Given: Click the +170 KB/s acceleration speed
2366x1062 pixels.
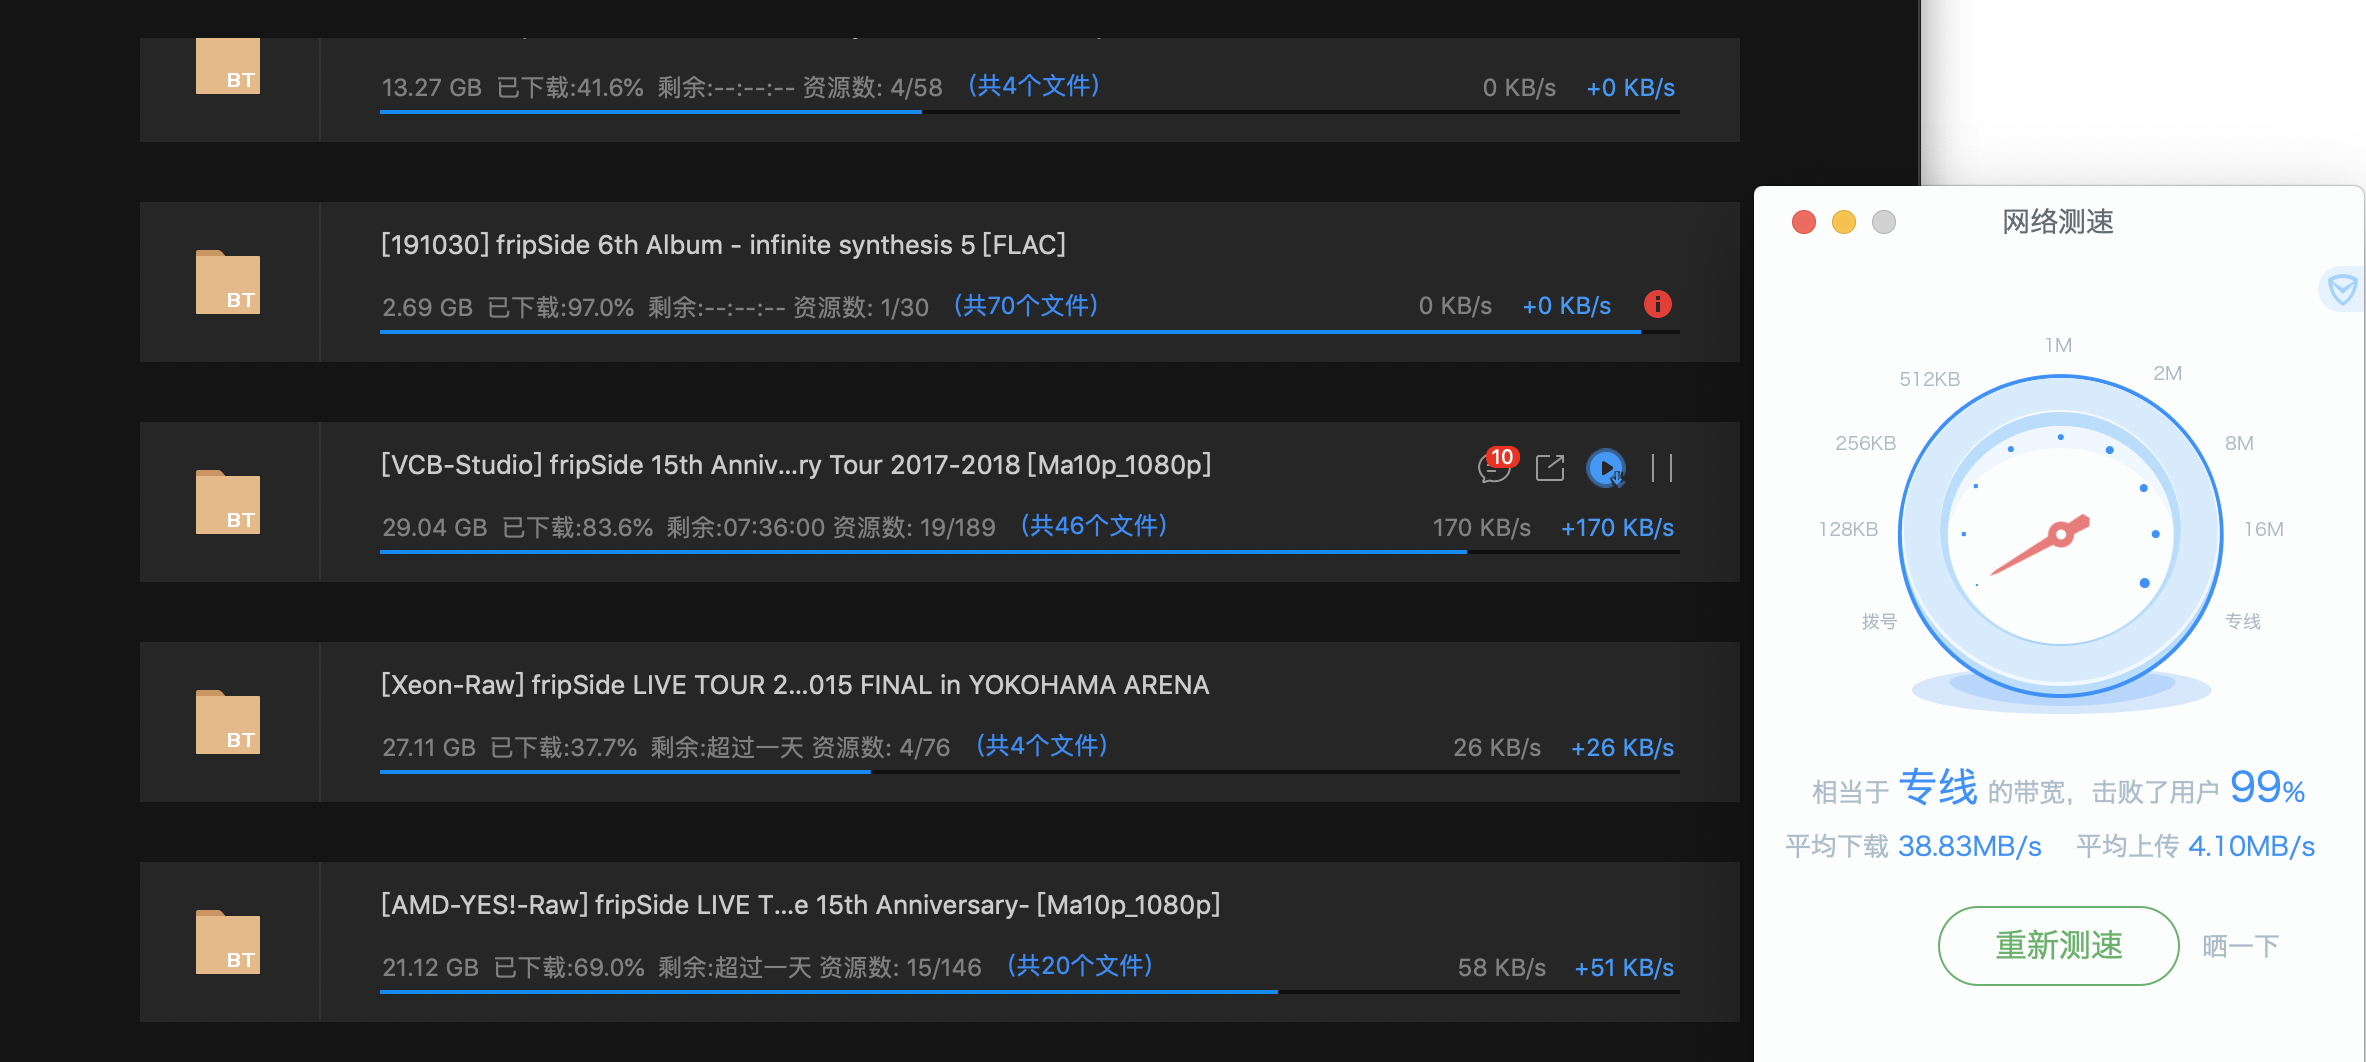Looking at the screenshot, I should (1617, 528).
